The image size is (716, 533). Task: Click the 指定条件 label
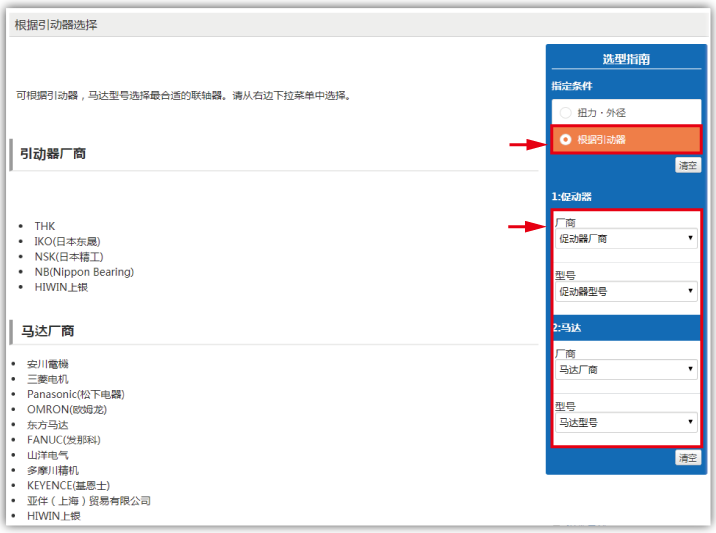(x=572, y=86)
